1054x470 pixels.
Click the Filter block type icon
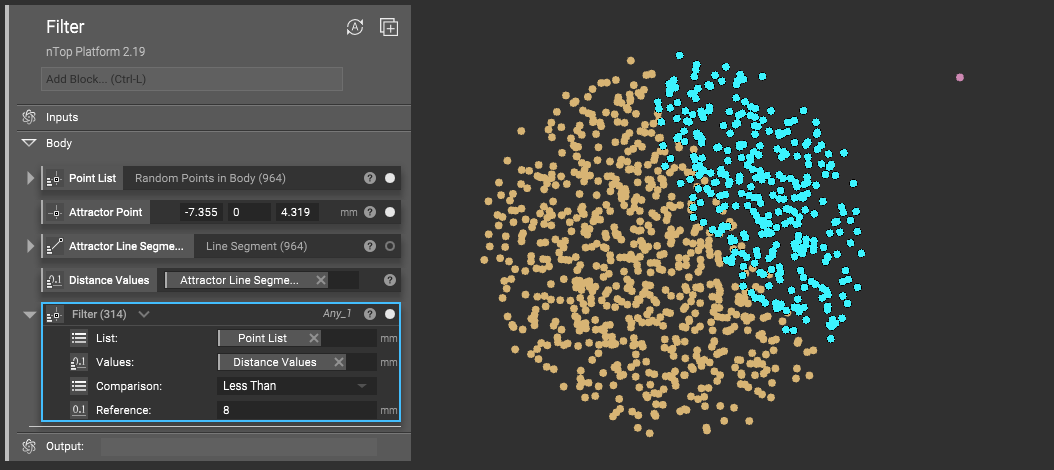click(54, 314)
